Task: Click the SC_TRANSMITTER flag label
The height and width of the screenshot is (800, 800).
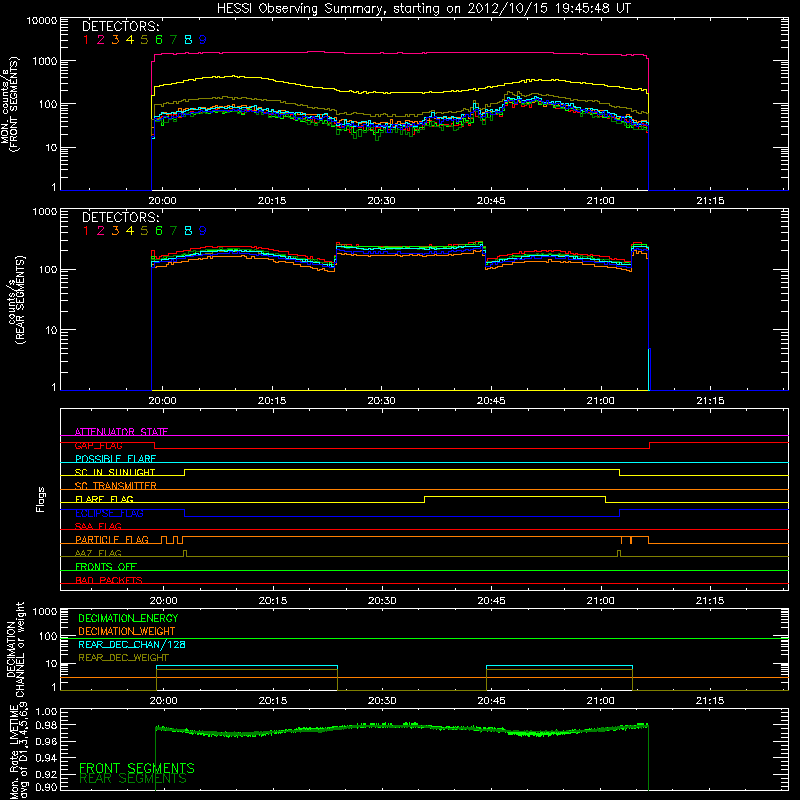Action: tap(116, 486)
